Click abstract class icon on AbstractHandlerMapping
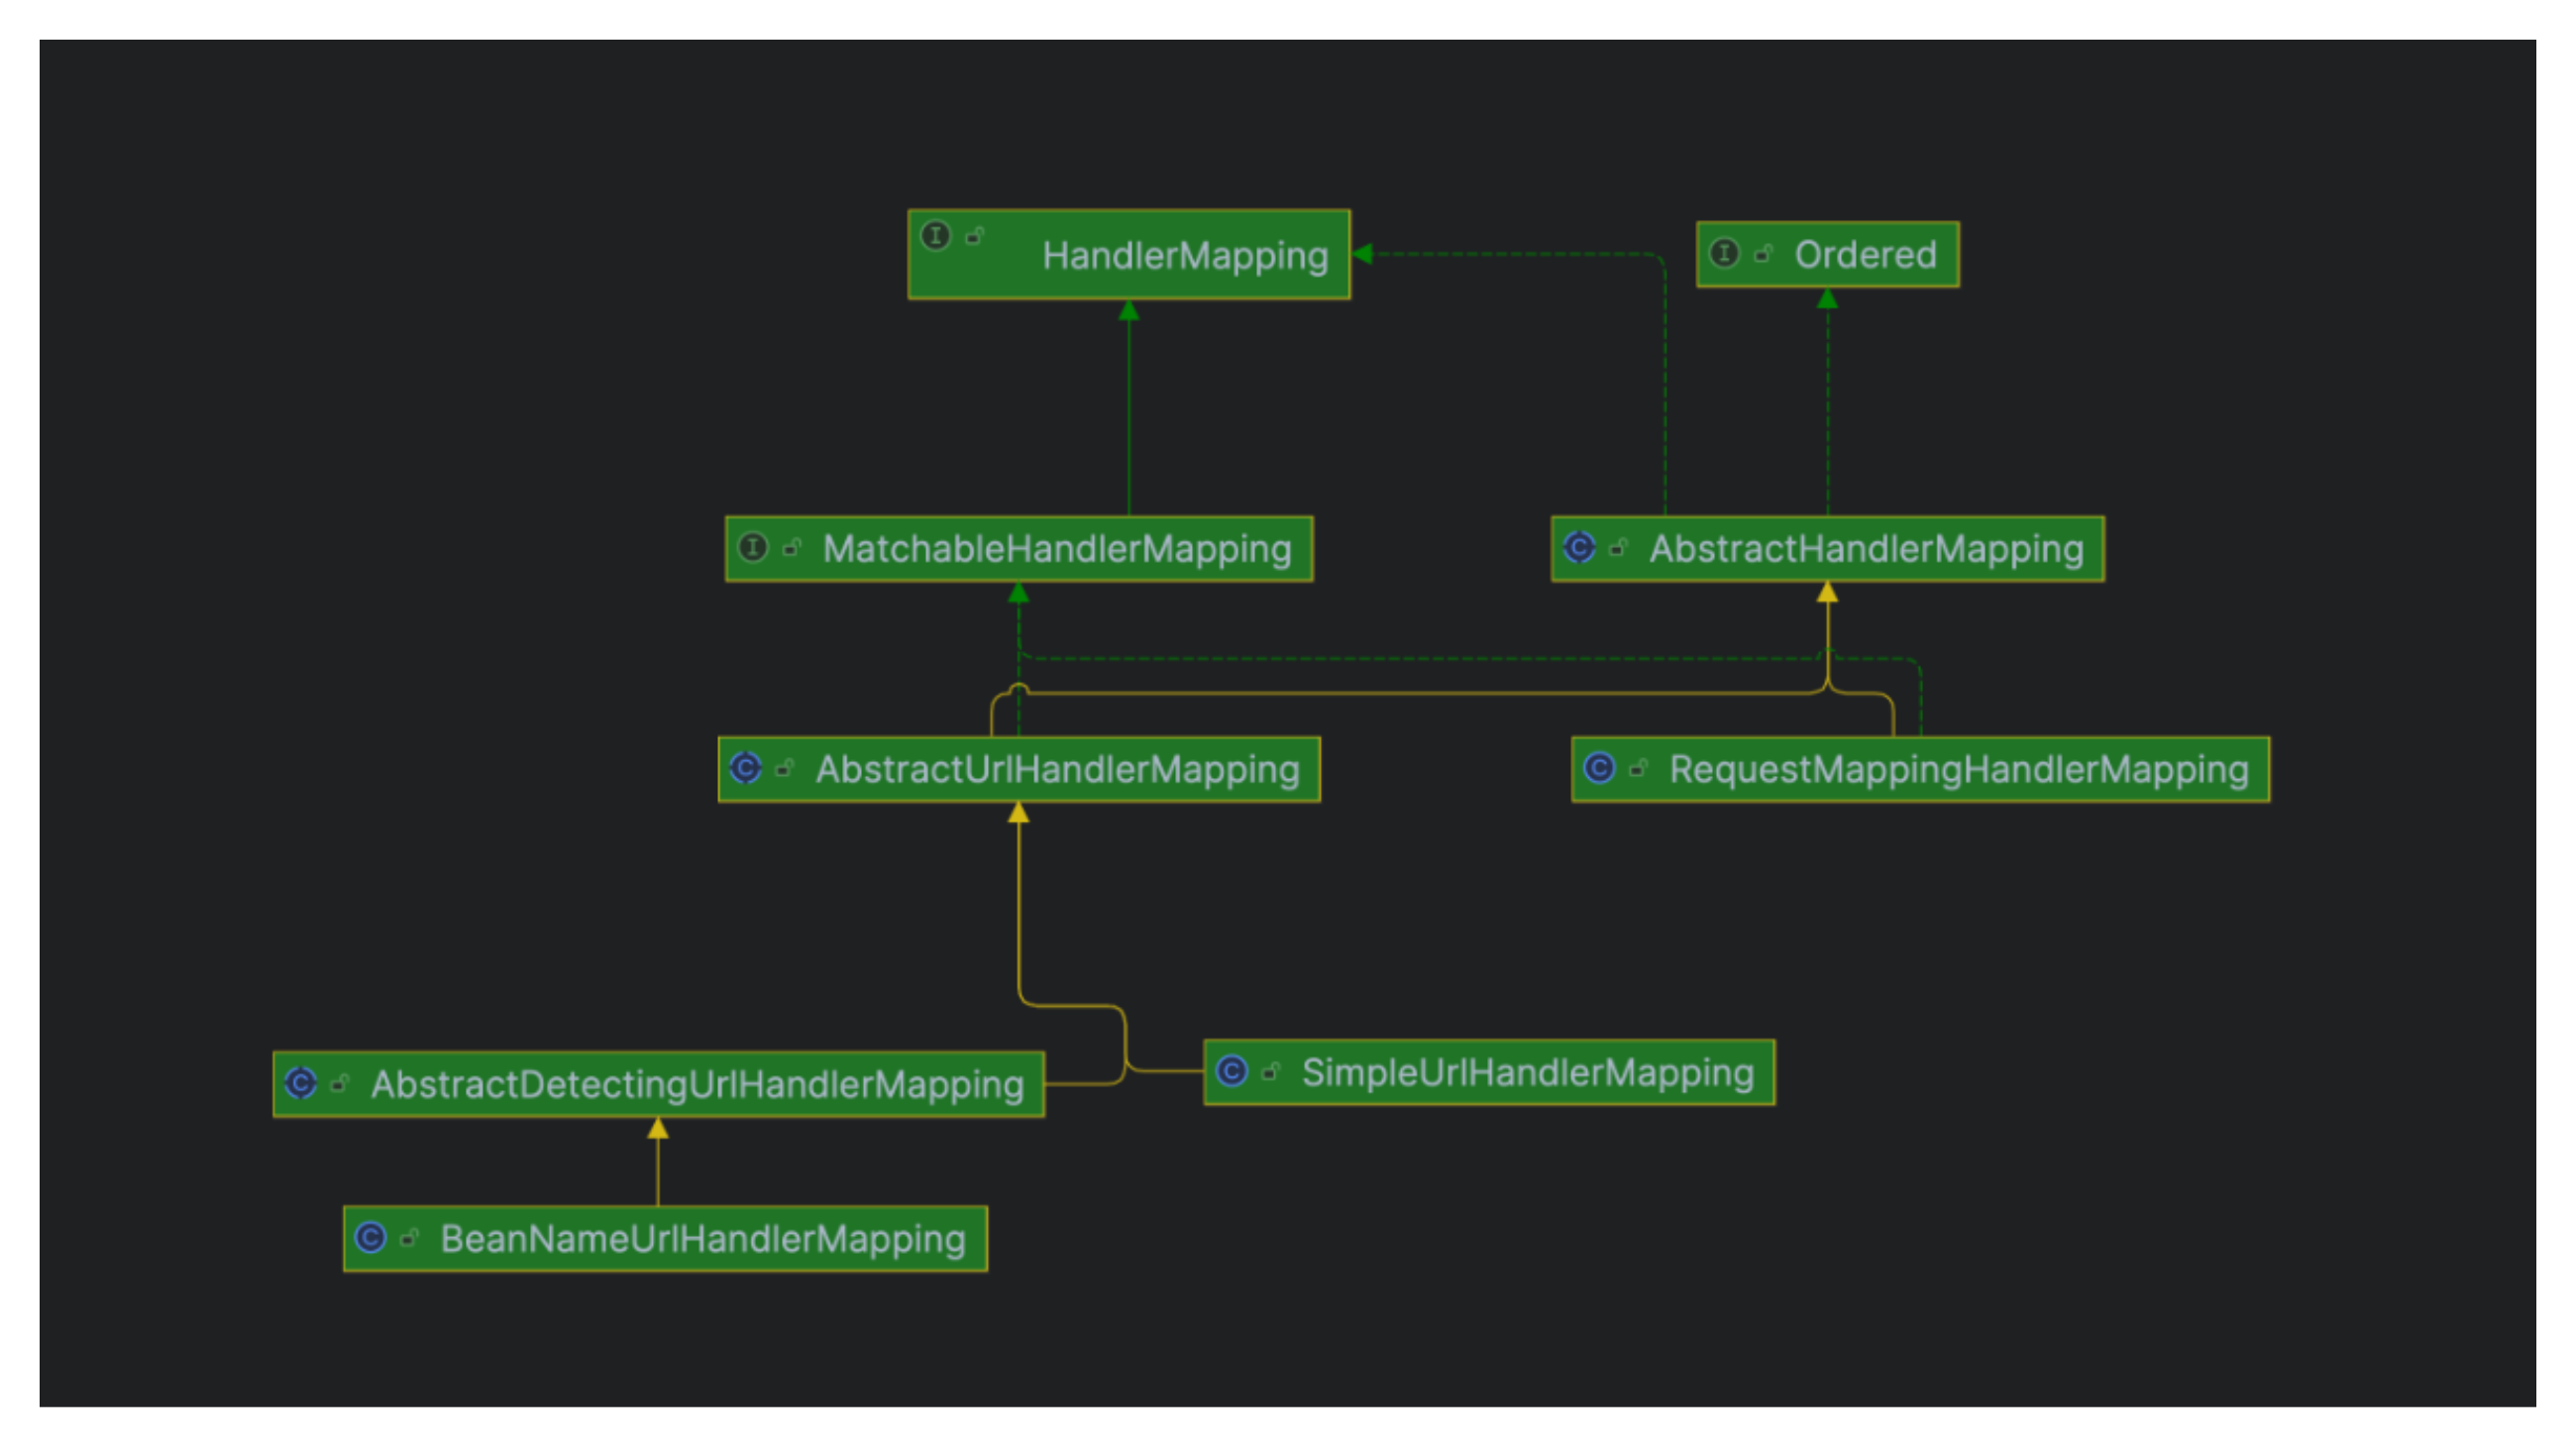The image size is (2576, 1447). click(x=1579, y=547)
